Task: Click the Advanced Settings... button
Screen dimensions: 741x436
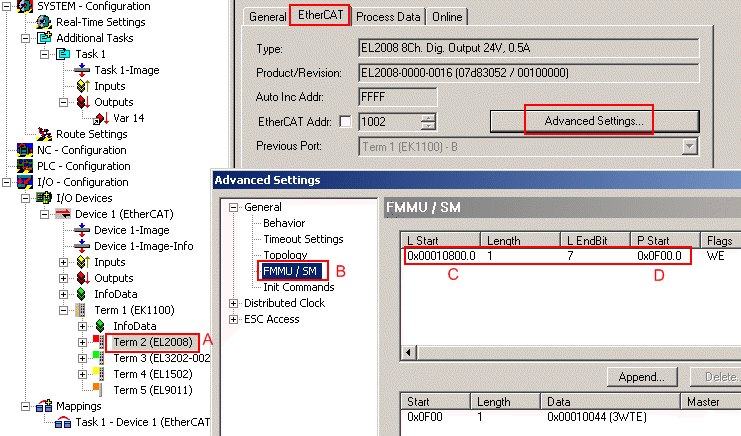Action: point(595,121)
